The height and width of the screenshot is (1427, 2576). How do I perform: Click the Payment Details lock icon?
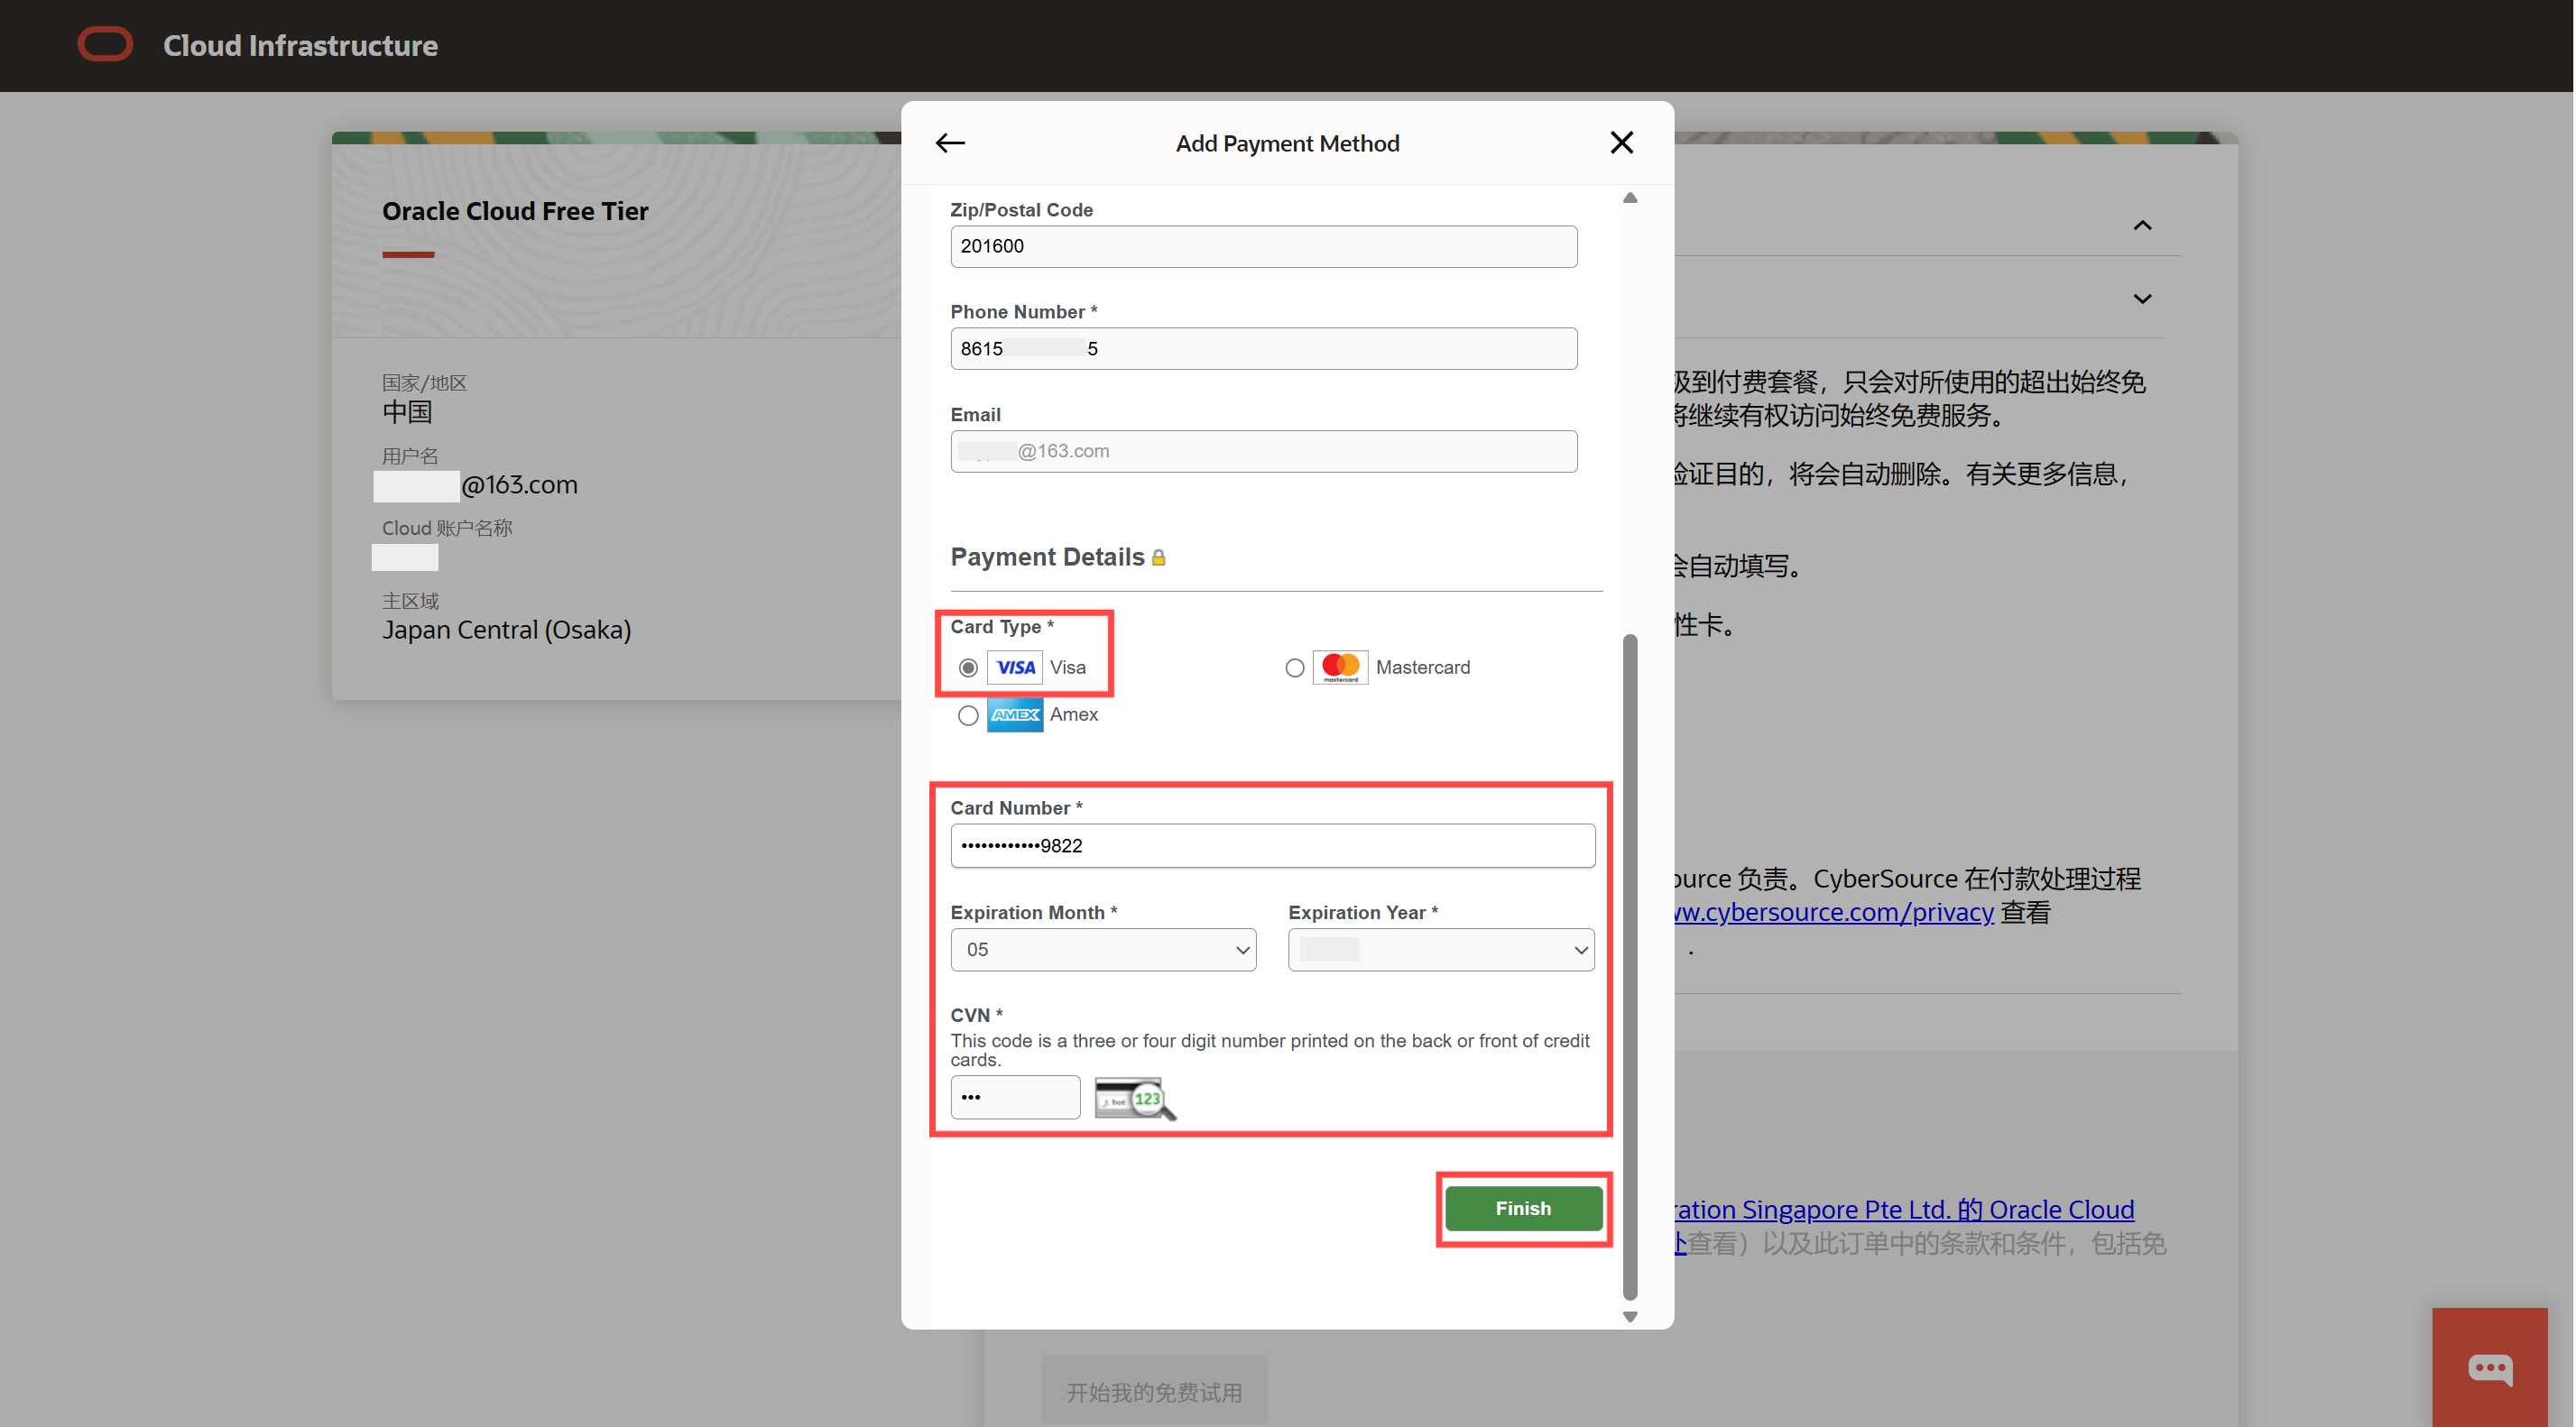[1158, 558]
